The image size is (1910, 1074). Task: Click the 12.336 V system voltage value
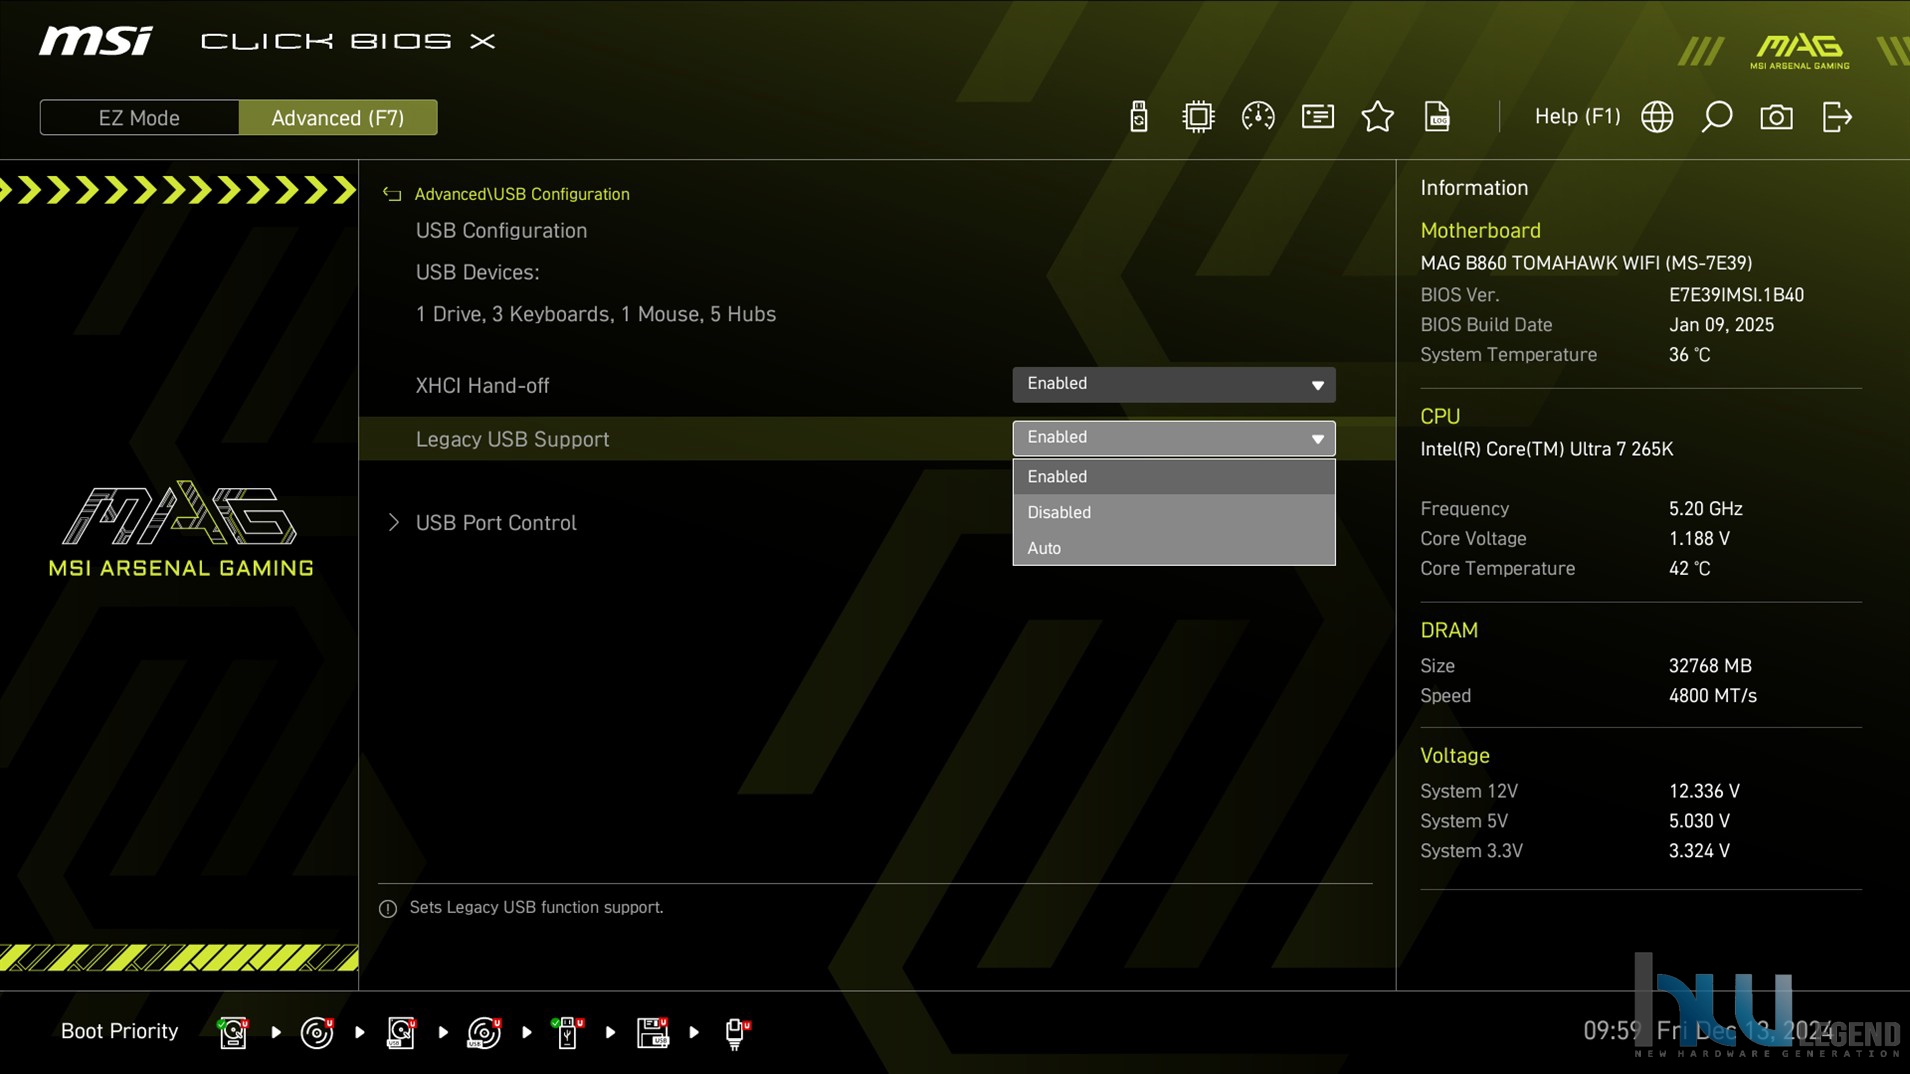click(x=1704, y=791)
